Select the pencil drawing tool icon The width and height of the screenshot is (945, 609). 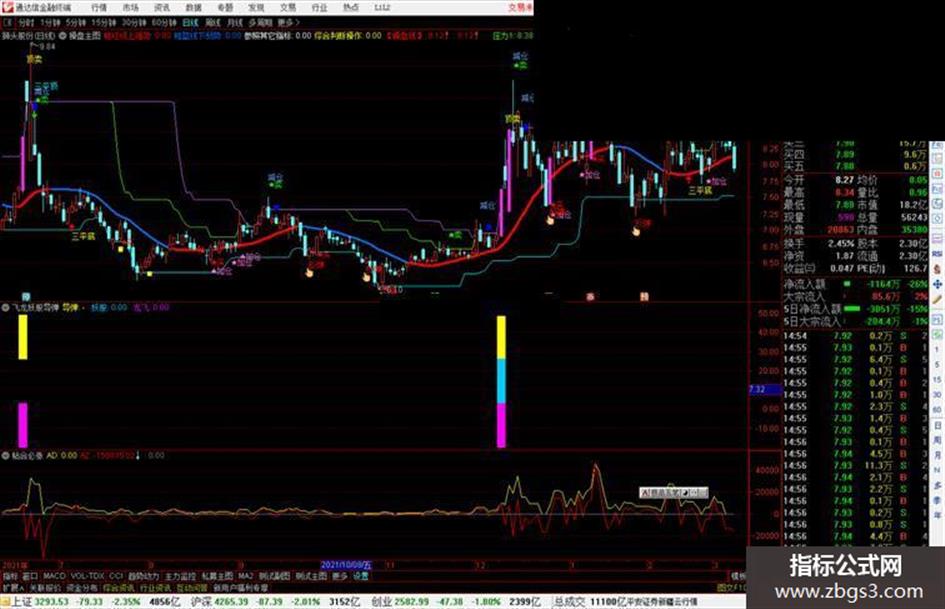pyautogui.click(x=937, y=298)
